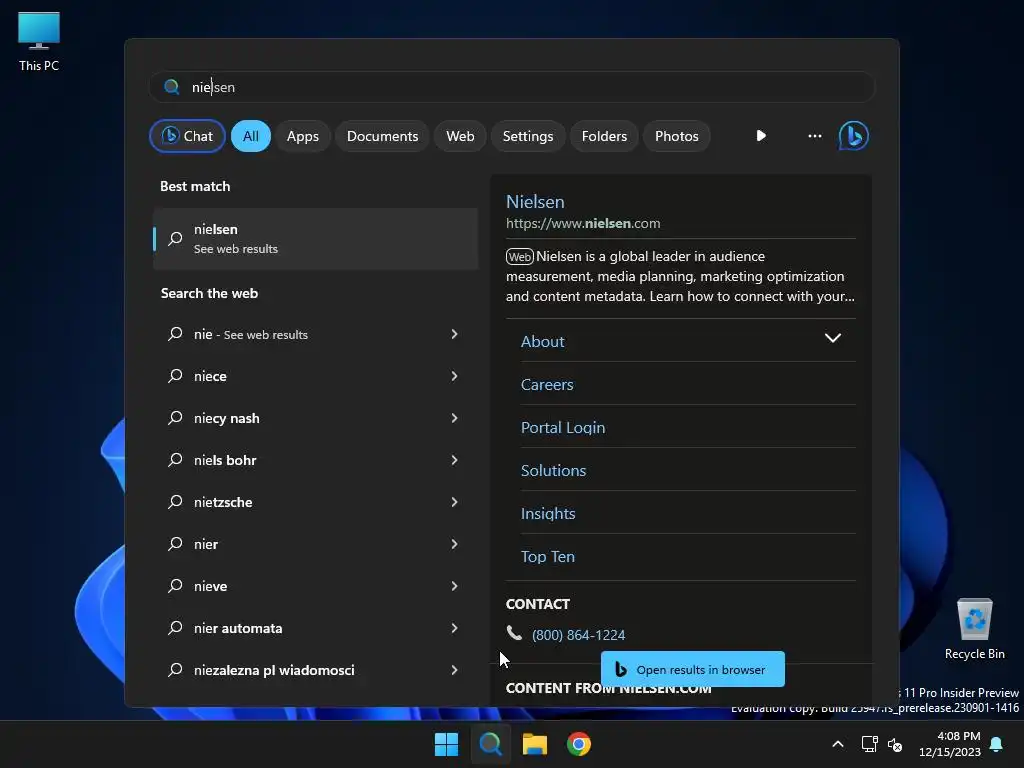This screenshot has width=1024, height=768.
Task: Open the www.nielsen.com URL link
Action: 583,223
